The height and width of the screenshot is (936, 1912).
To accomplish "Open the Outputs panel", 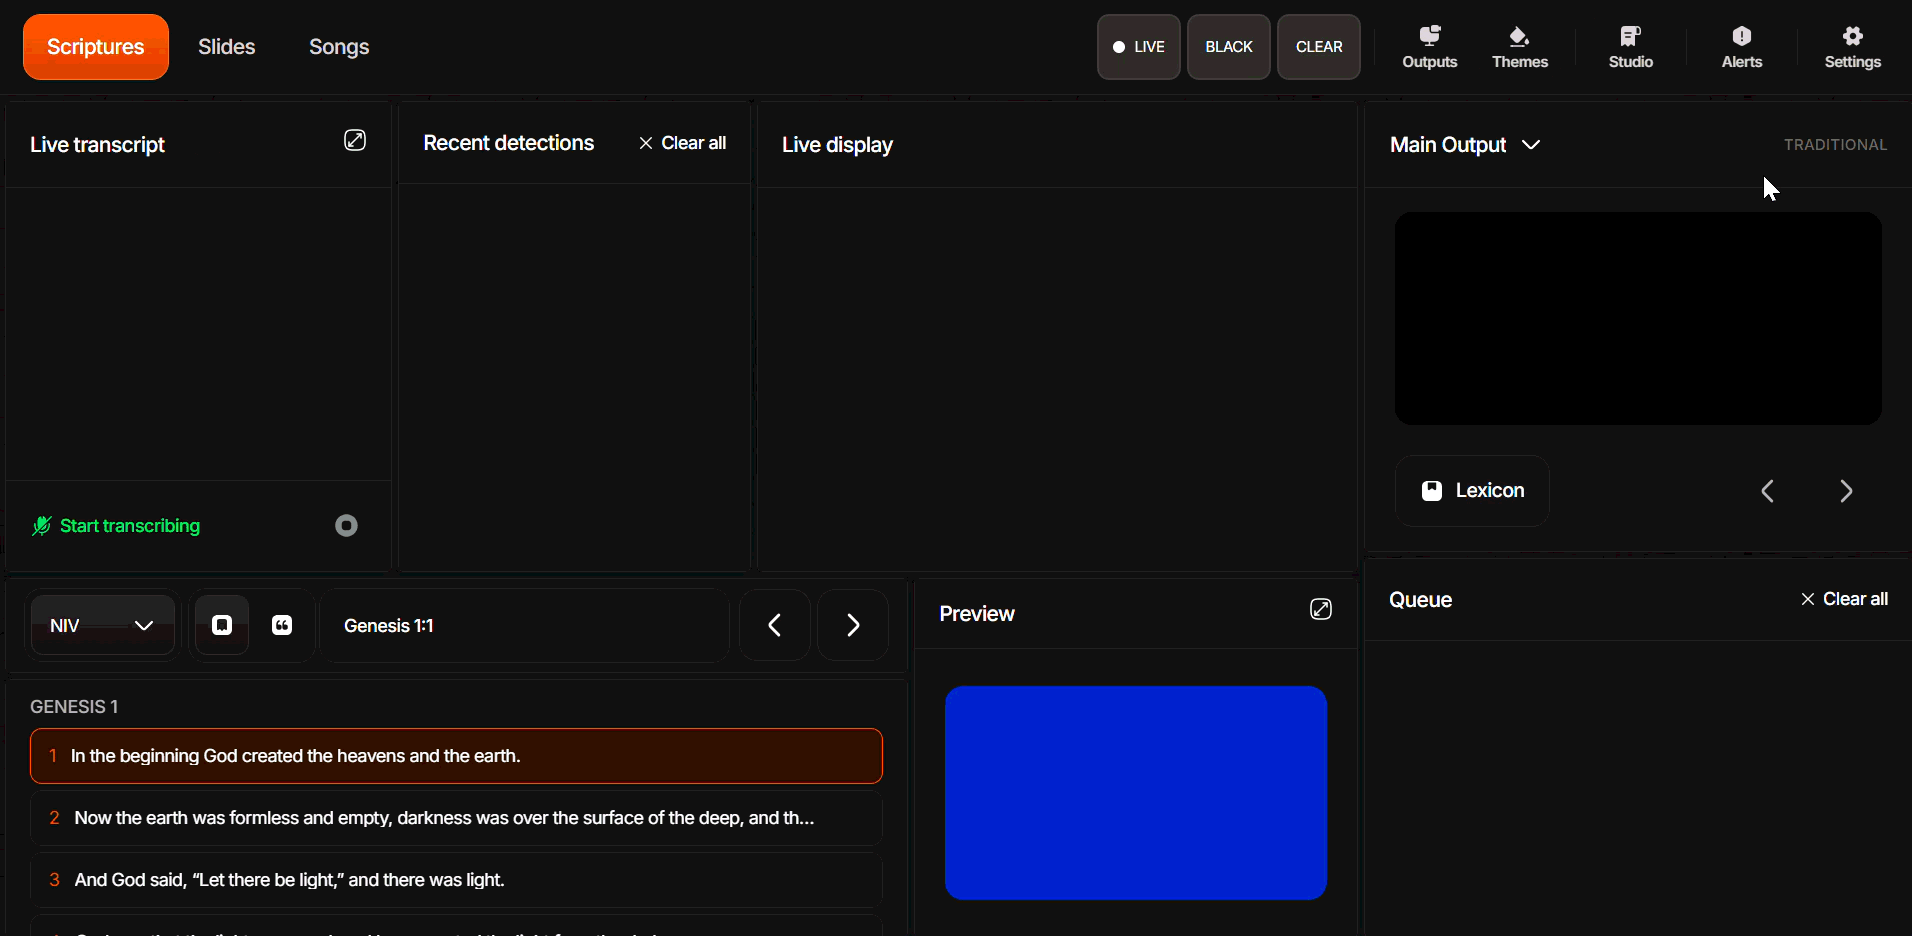I will (1429, 47).
